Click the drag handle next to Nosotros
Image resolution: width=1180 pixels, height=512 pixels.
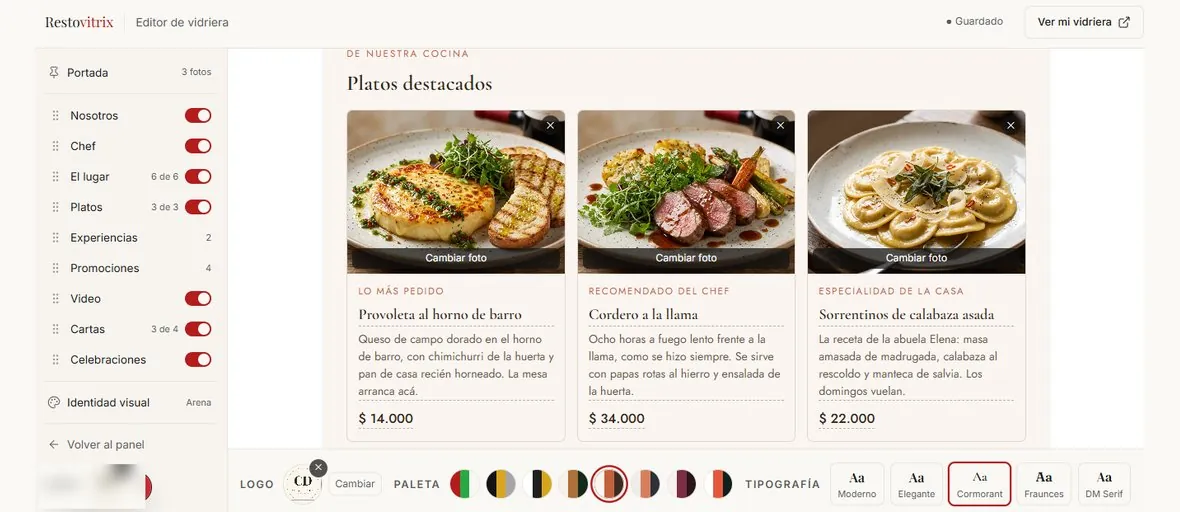point(55,116)
